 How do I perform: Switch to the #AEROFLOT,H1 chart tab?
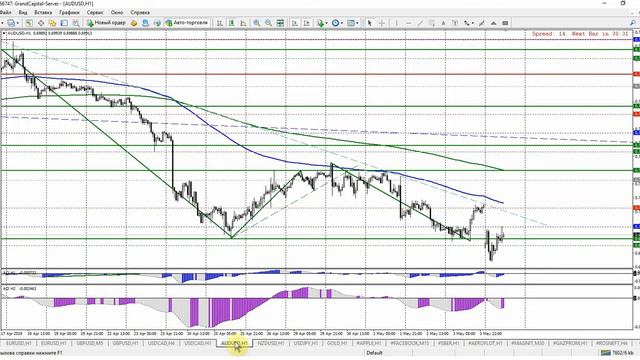(485, 343)
